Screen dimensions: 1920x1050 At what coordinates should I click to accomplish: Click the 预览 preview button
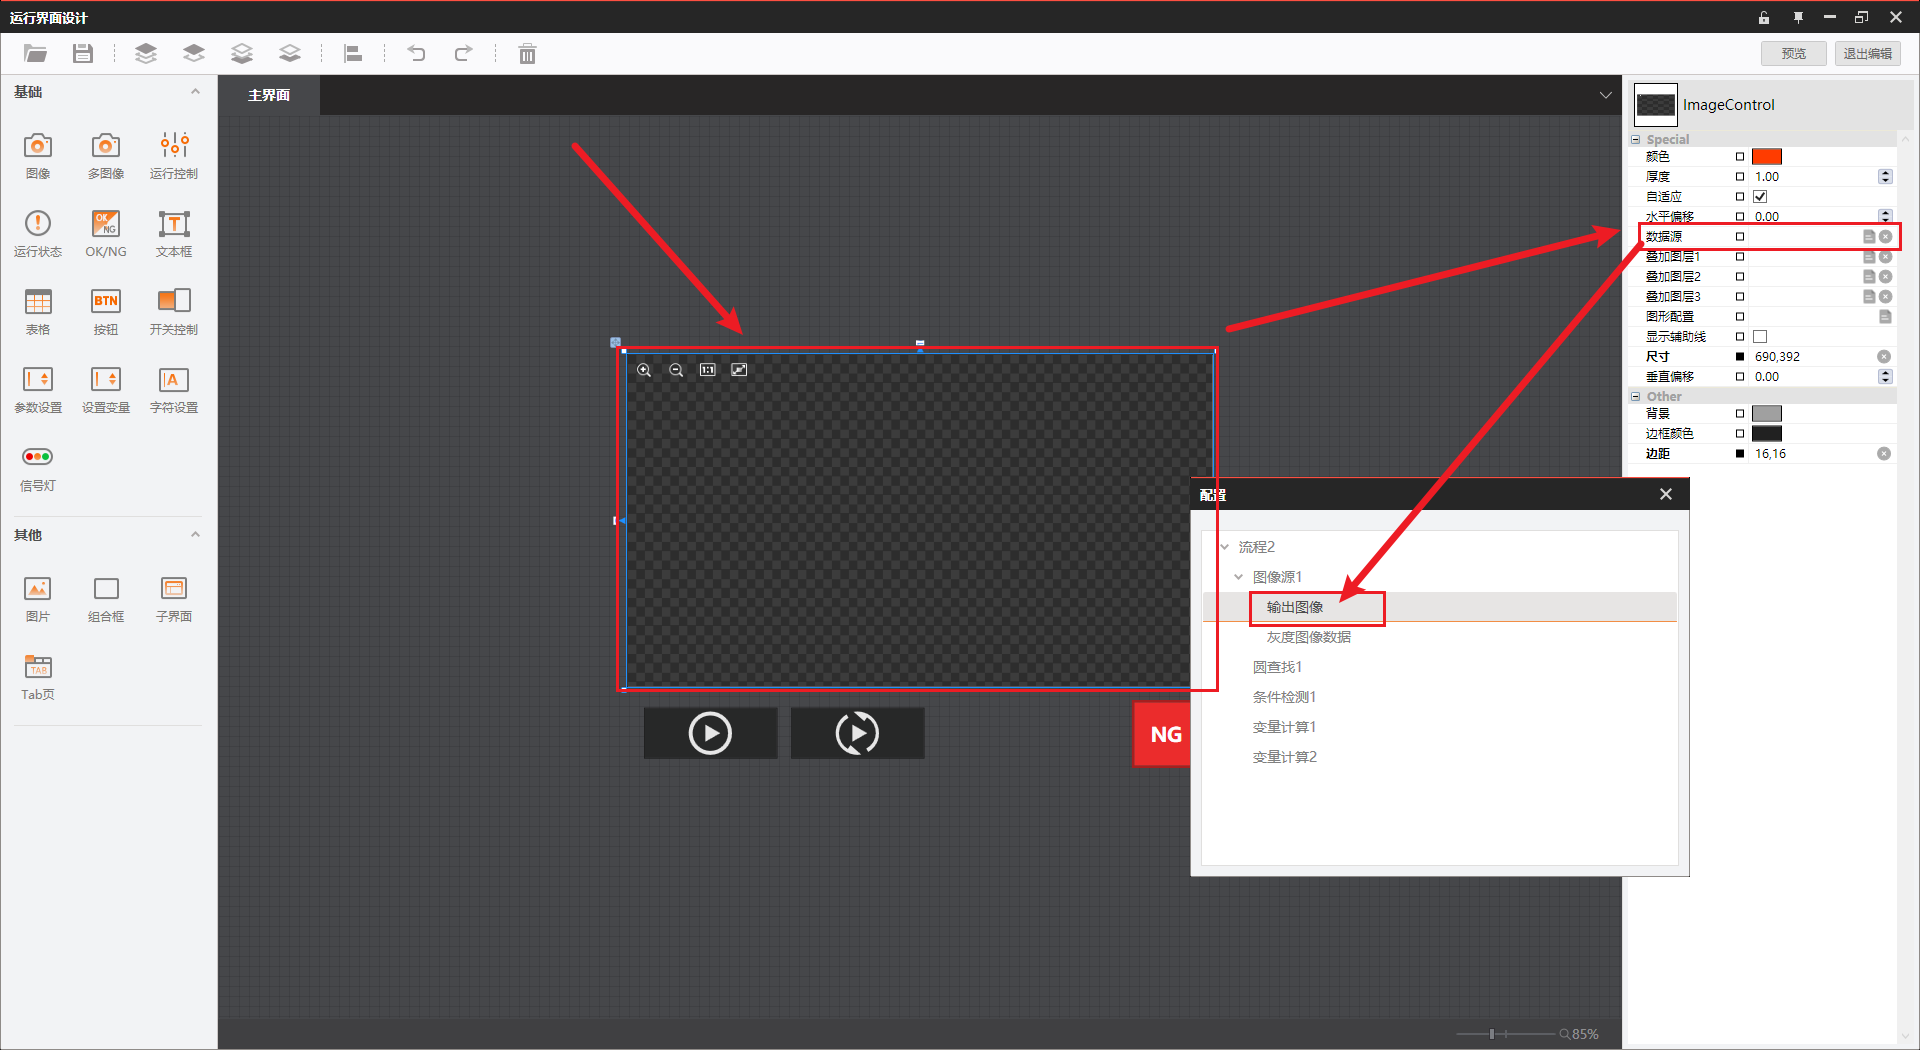coord(1793,54)
